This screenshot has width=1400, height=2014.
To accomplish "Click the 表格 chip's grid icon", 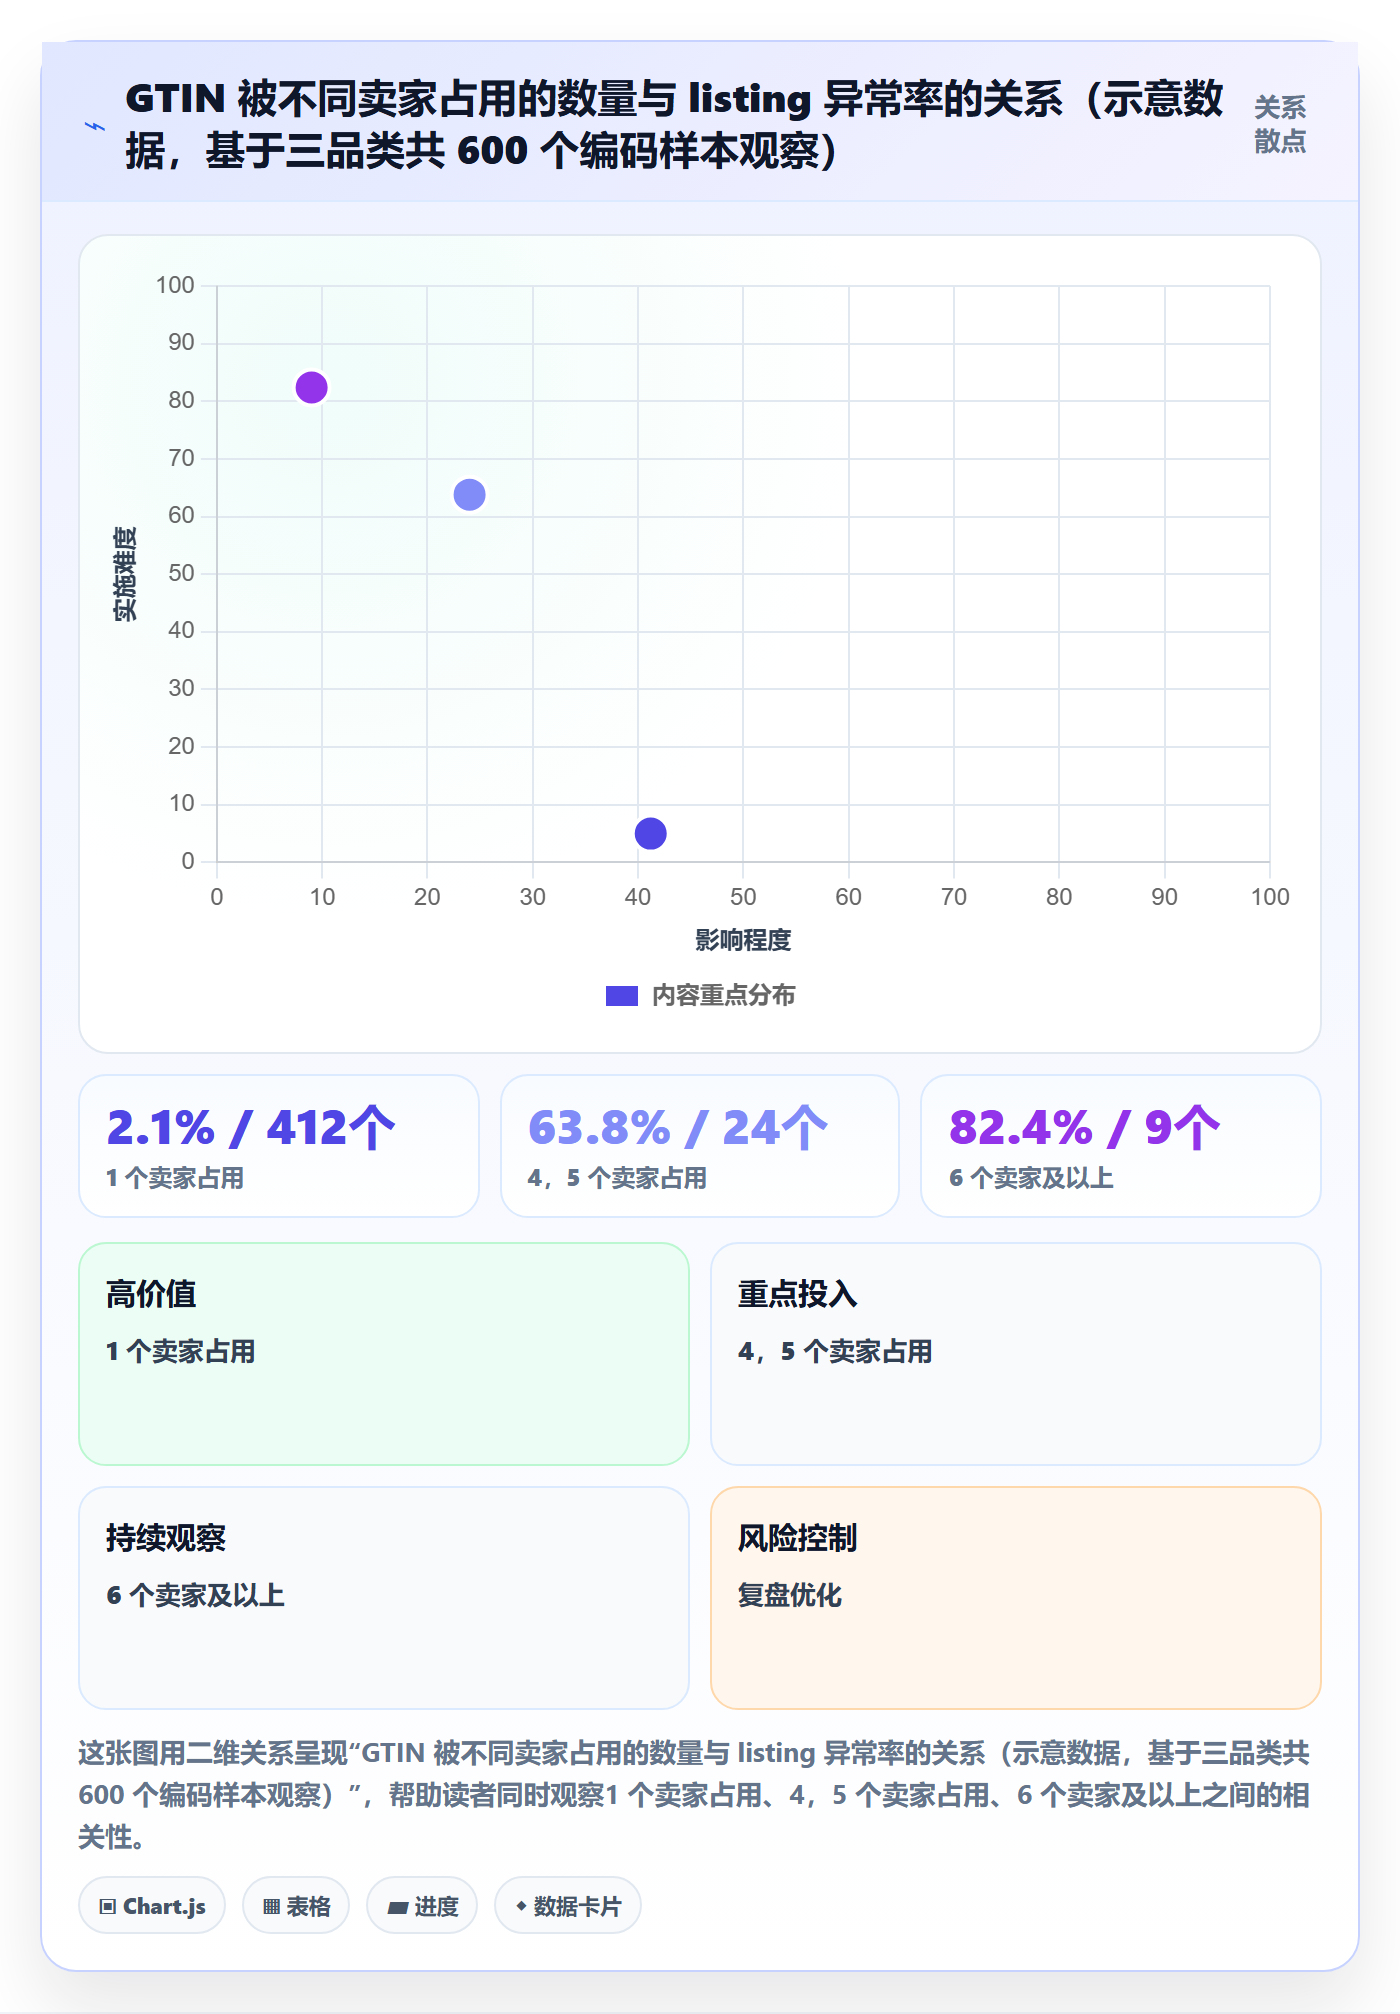I will pos(271,1907).
